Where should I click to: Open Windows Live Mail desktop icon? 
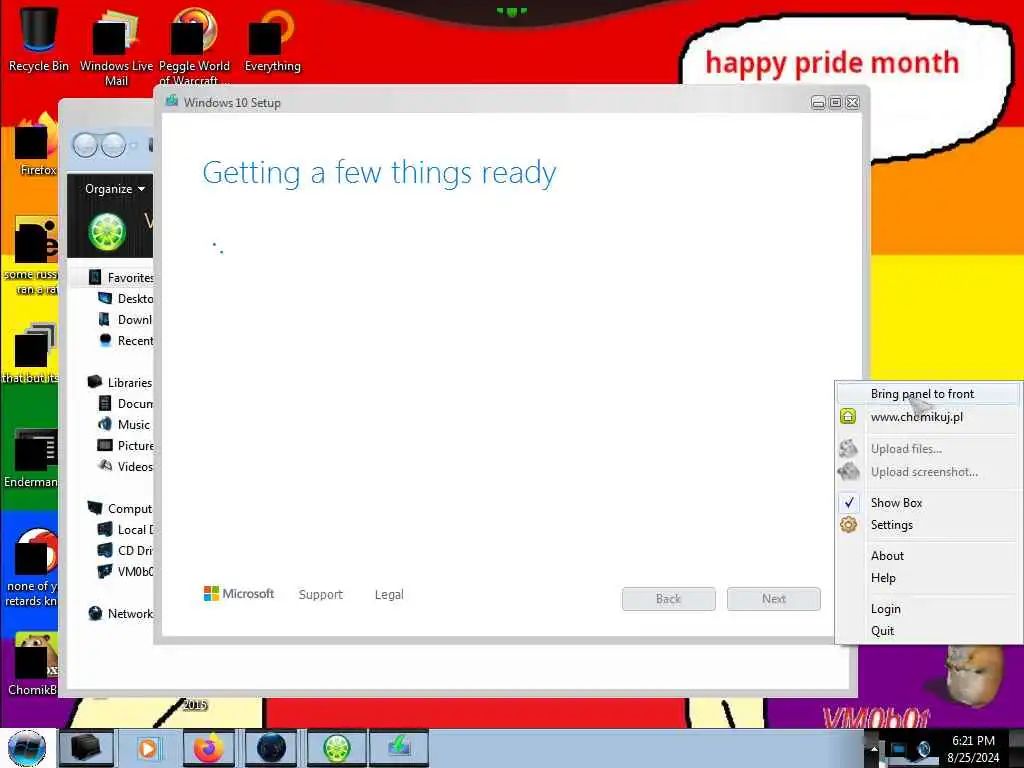[116, 46]
